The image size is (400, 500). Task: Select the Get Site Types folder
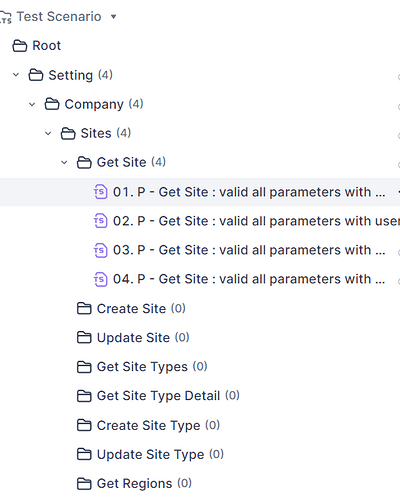(142, 367)
